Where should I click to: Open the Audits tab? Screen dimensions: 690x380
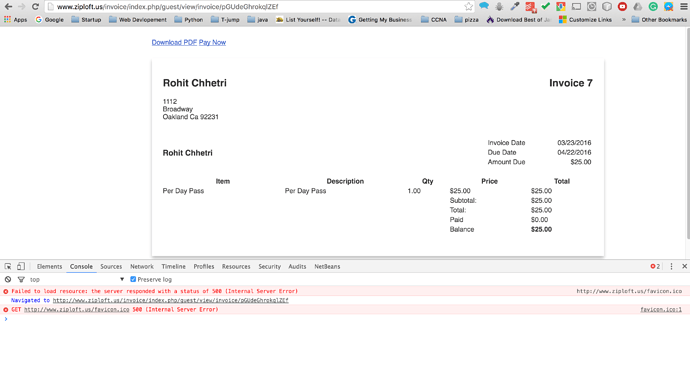(297, 267)
